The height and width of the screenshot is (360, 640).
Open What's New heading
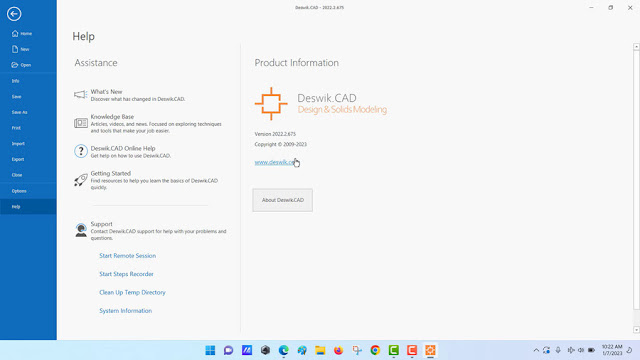click(106, 91)
